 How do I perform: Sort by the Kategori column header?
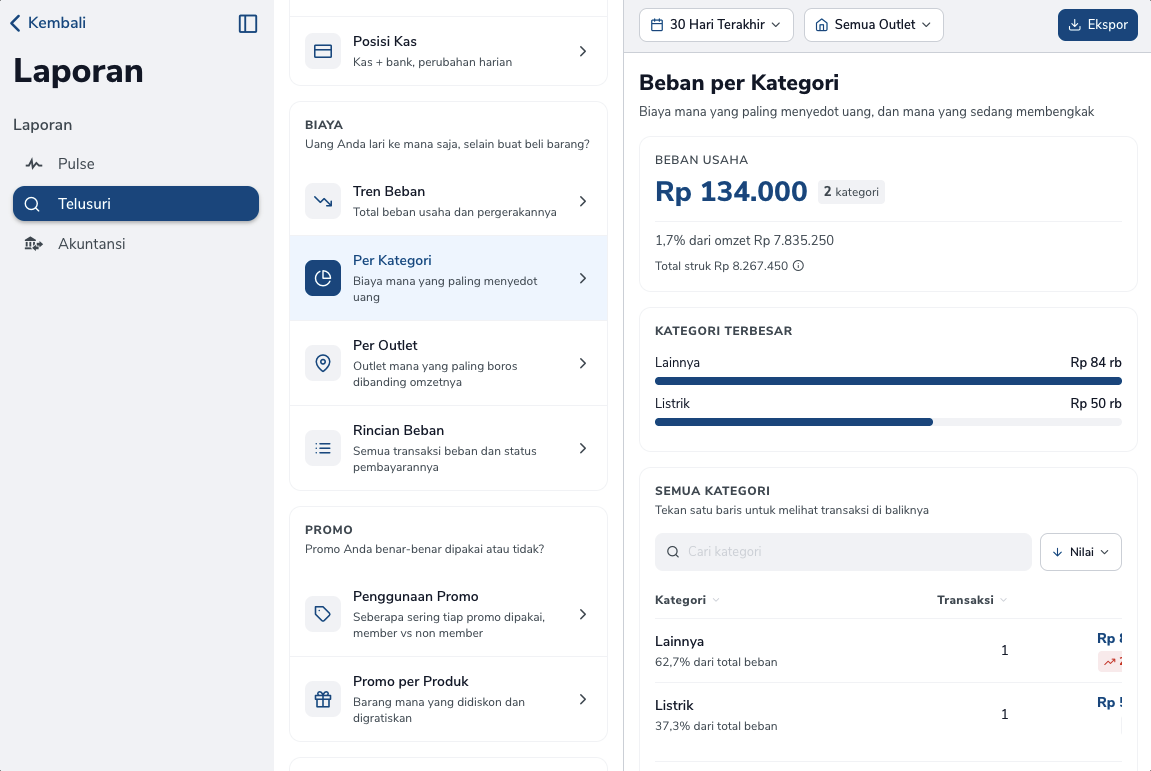[687, 600]
